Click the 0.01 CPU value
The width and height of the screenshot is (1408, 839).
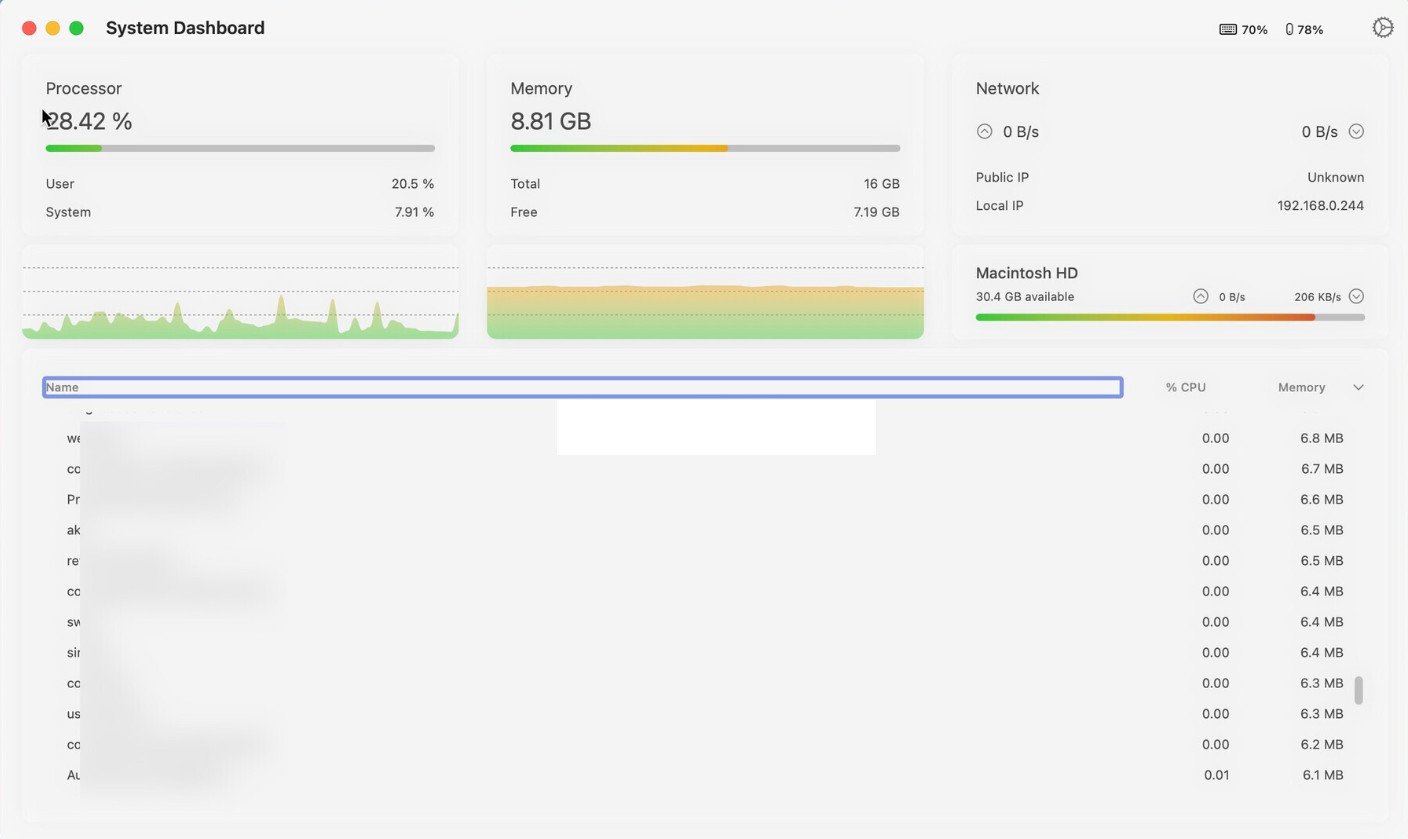(1216, 775)
